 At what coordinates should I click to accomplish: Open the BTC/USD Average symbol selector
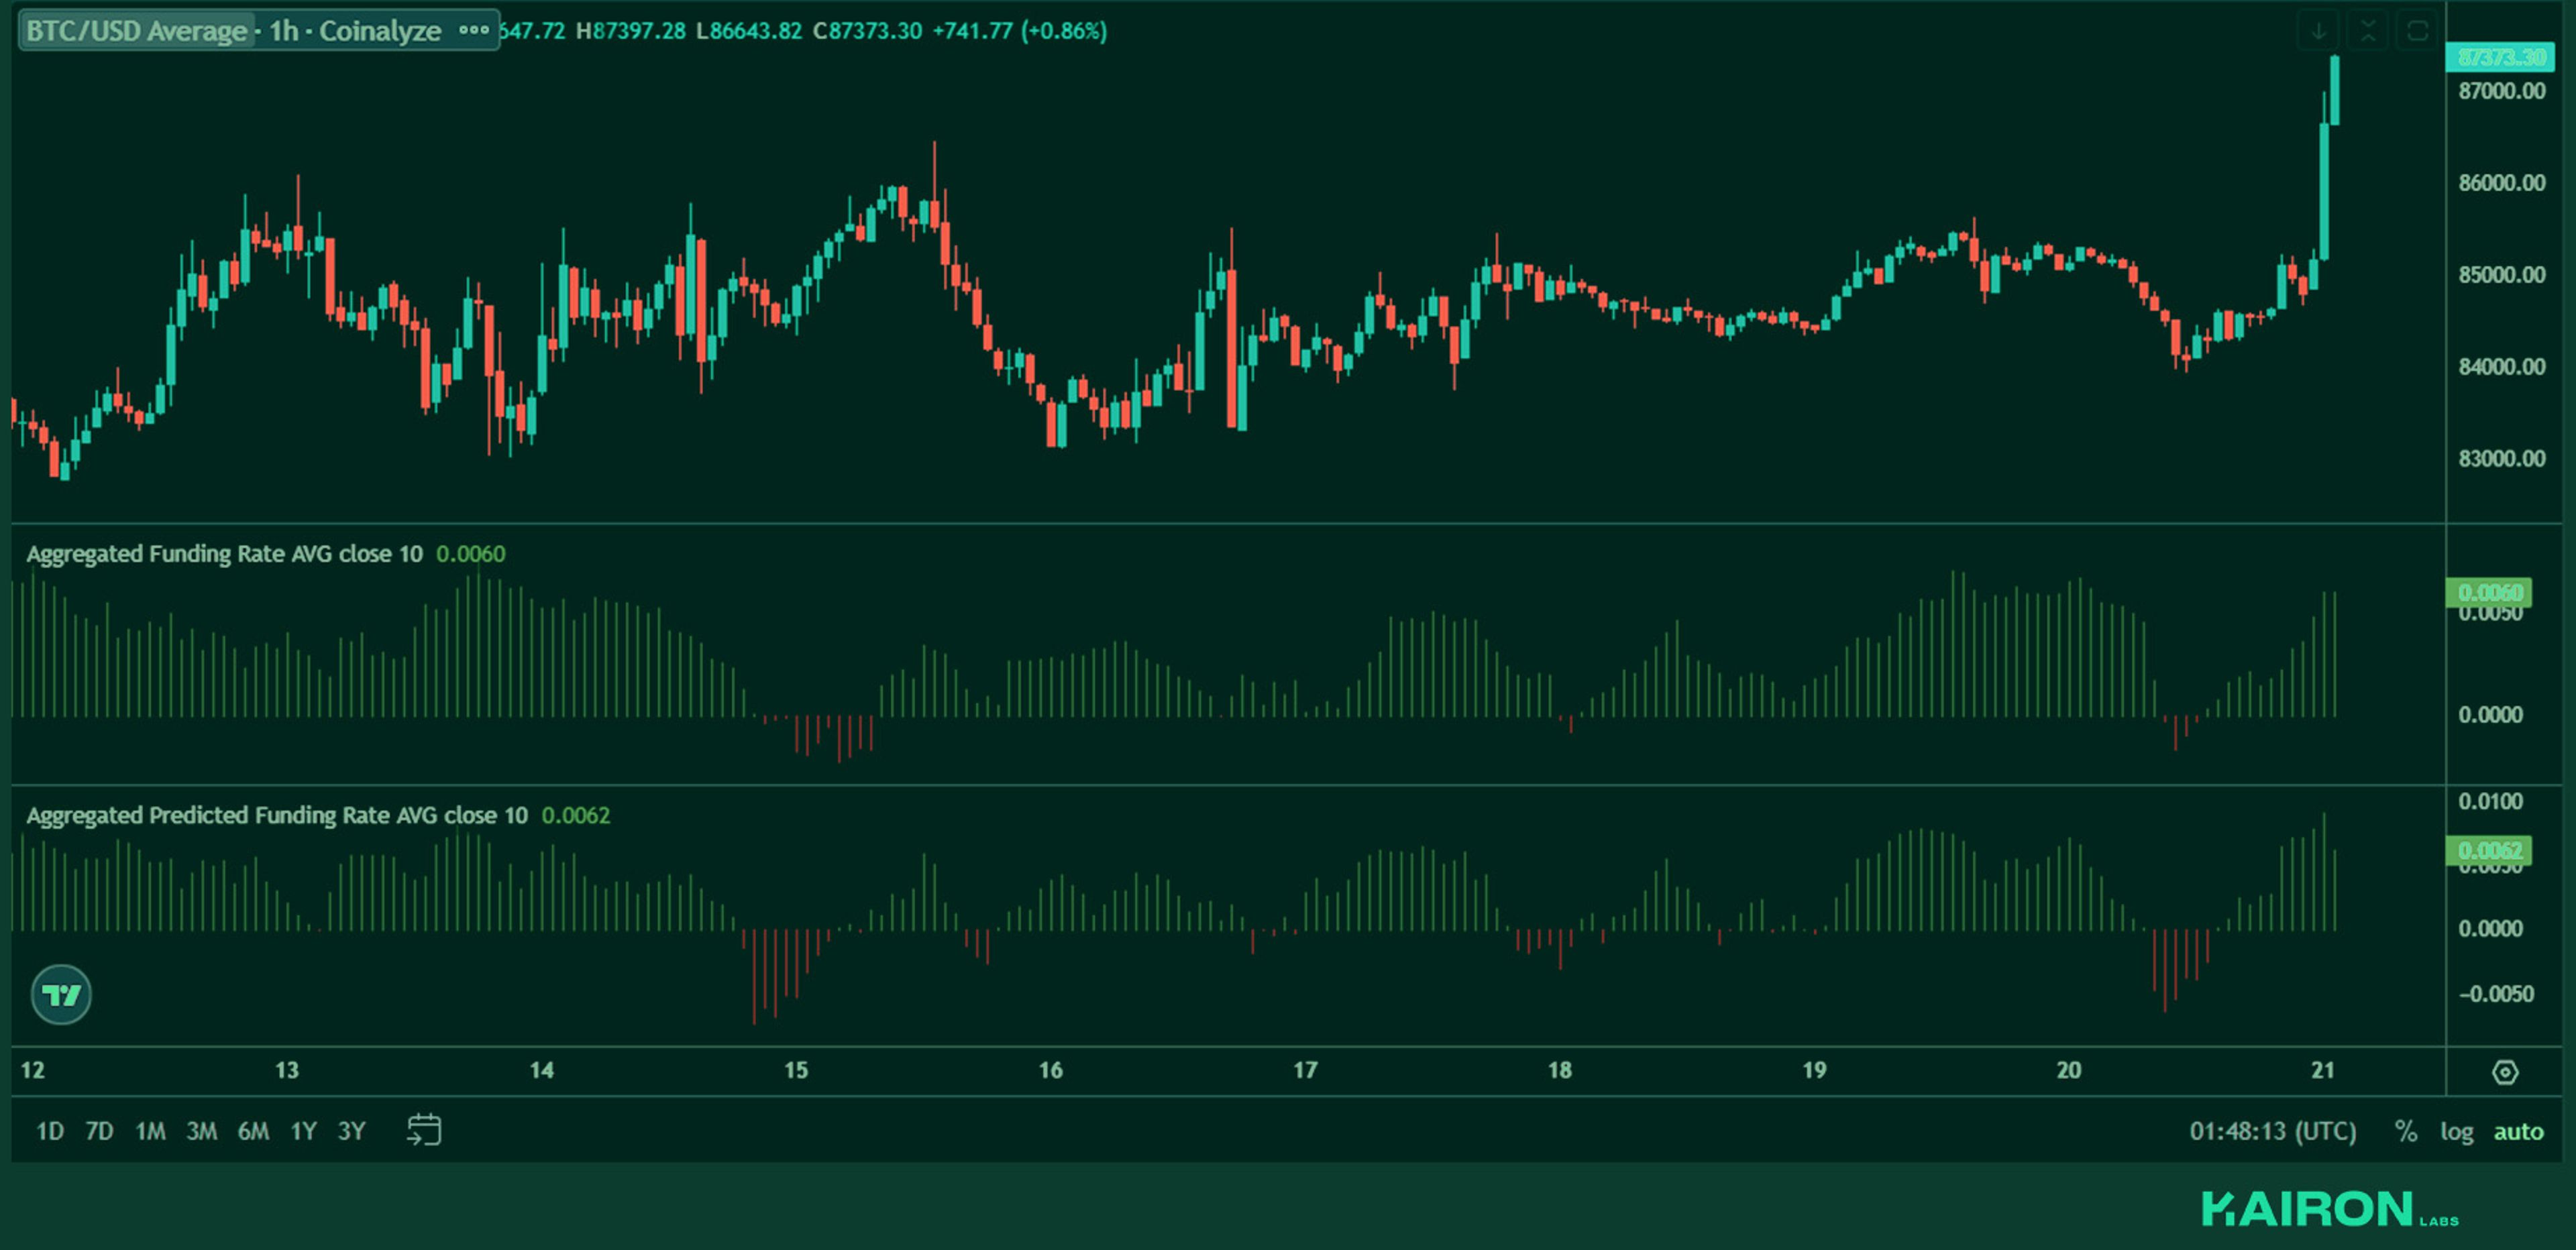(x=137, y=31)
